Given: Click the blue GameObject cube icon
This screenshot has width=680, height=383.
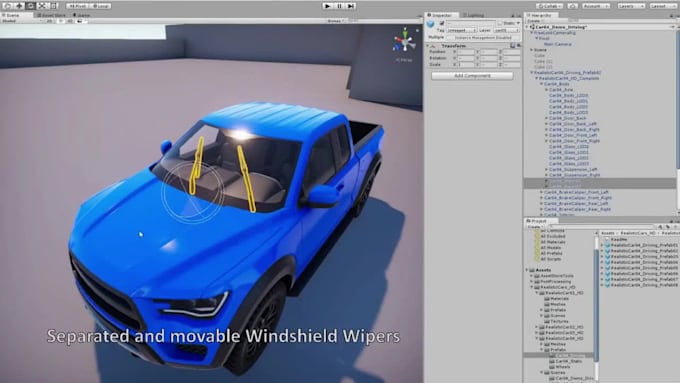Looking at the screenshot, I should coord(431,24).
